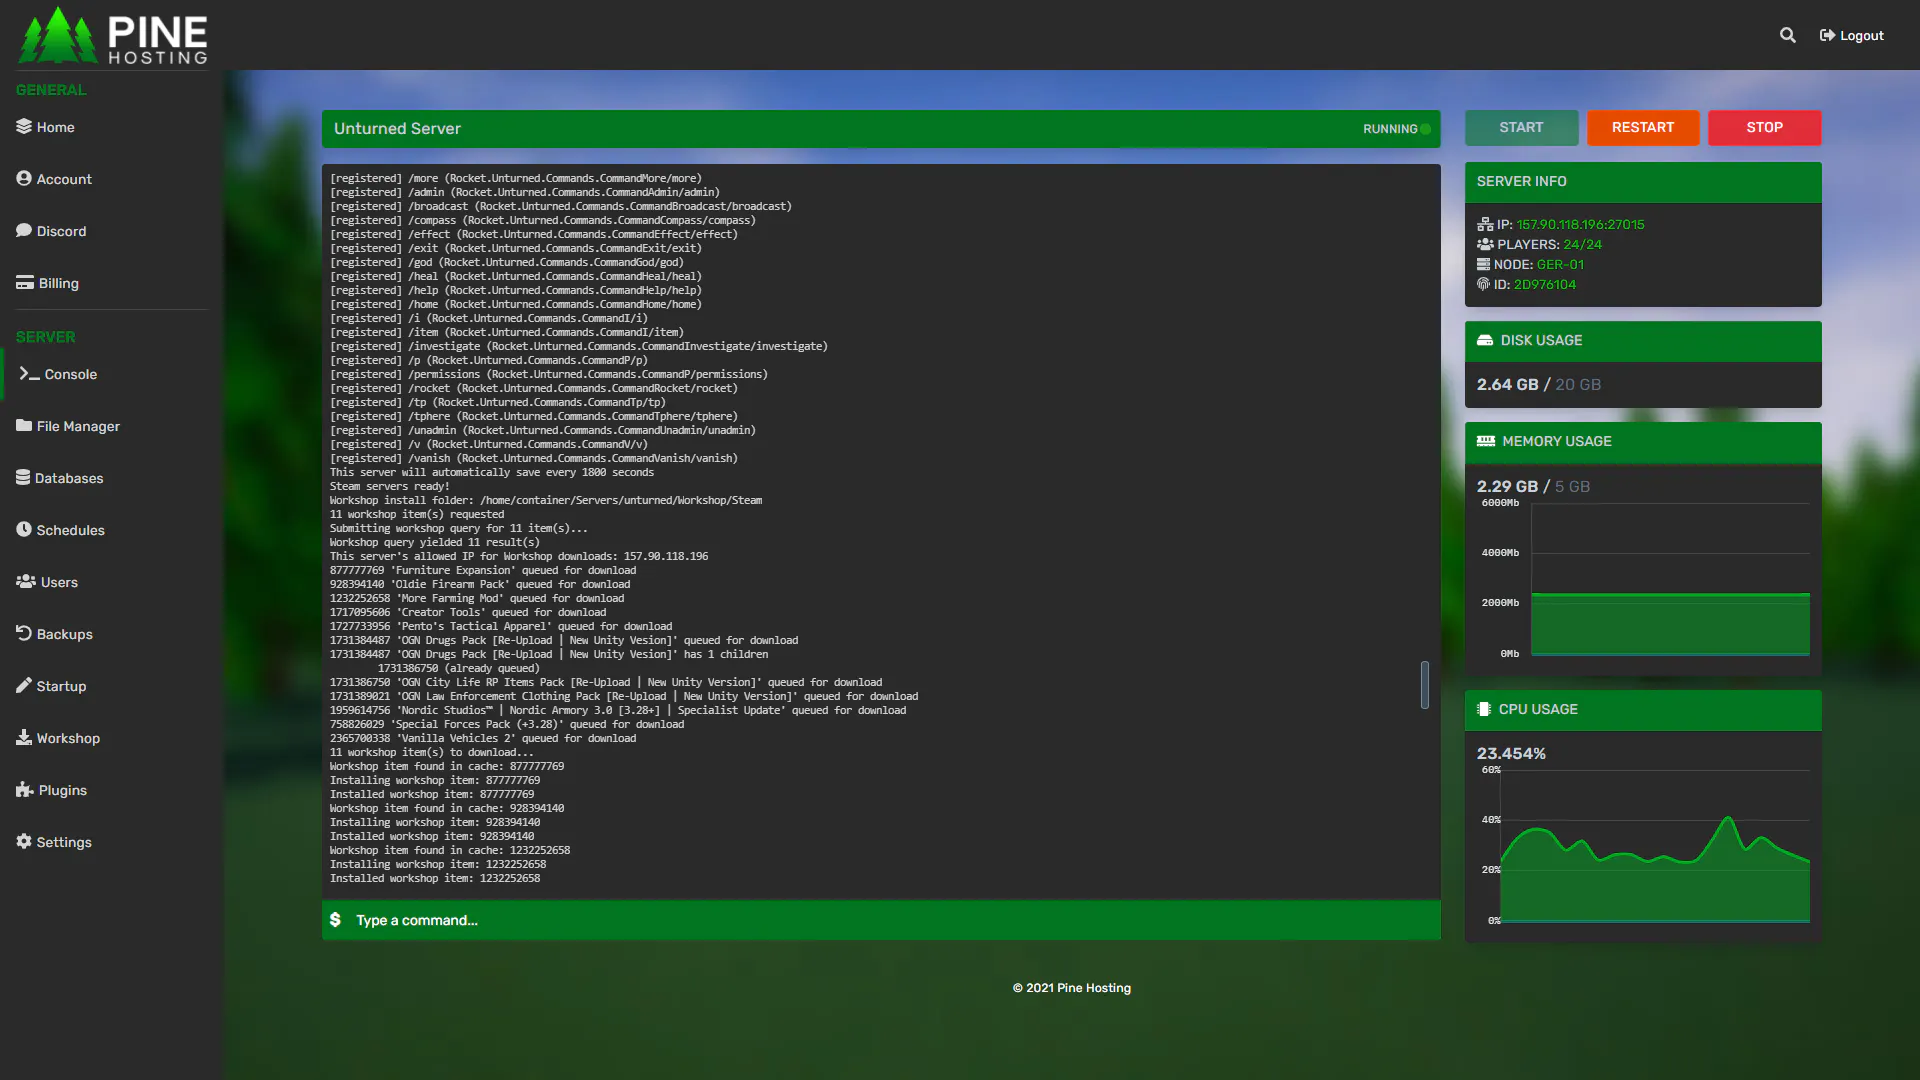Screen dimensions: 1920x1080
Task: Open File Manager
Action: pos(78,426)
